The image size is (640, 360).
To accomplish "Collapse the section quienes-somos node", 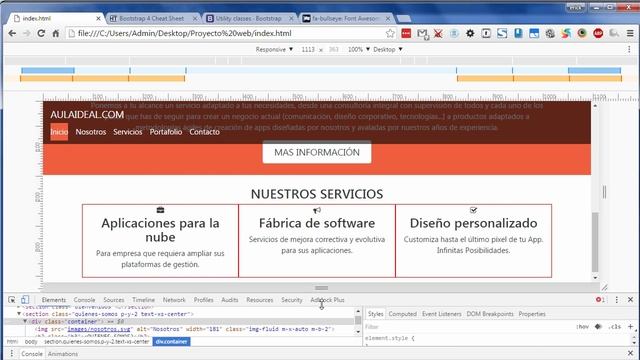I will tap(19, 314).
